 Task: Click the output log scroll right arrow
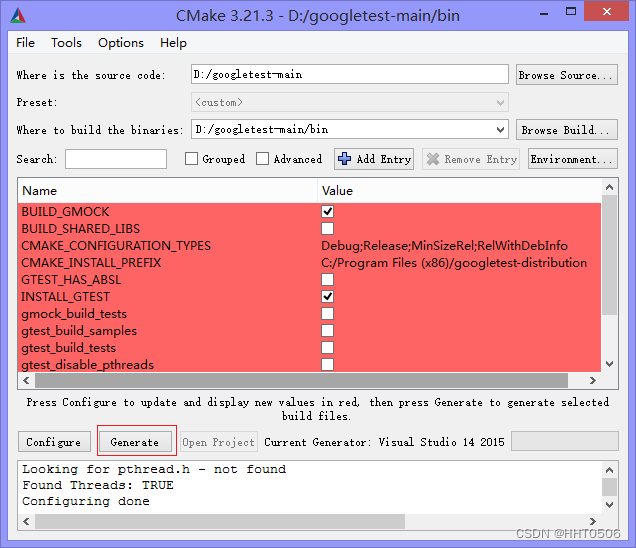(593, 521)
